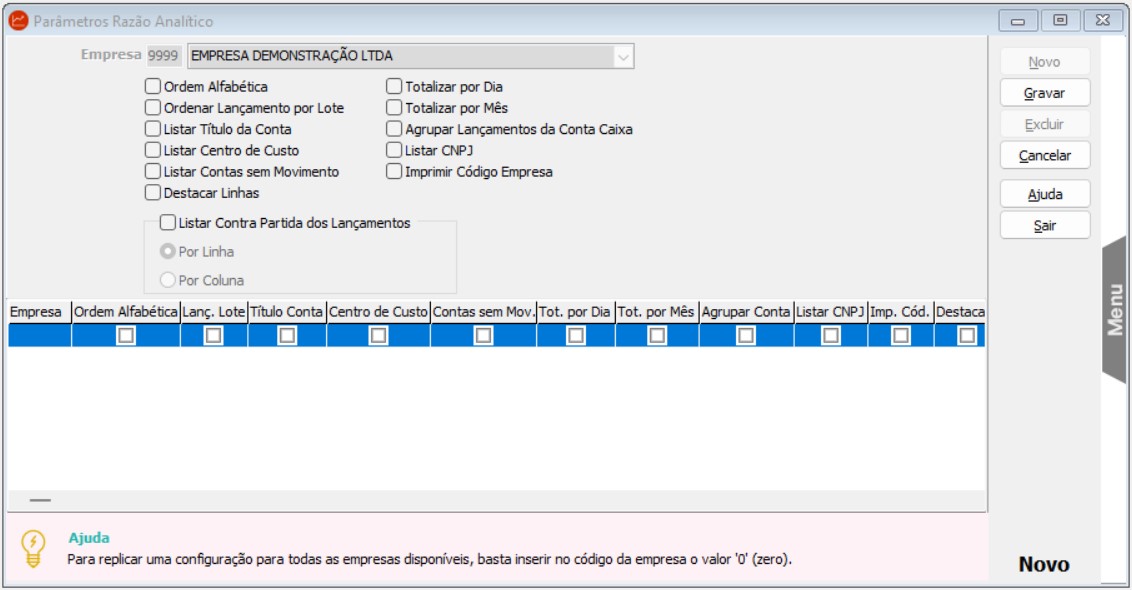Check Listar Contas sem Movimento
The height and width of the screenshot is (590, 1132).
click(152, 172)
